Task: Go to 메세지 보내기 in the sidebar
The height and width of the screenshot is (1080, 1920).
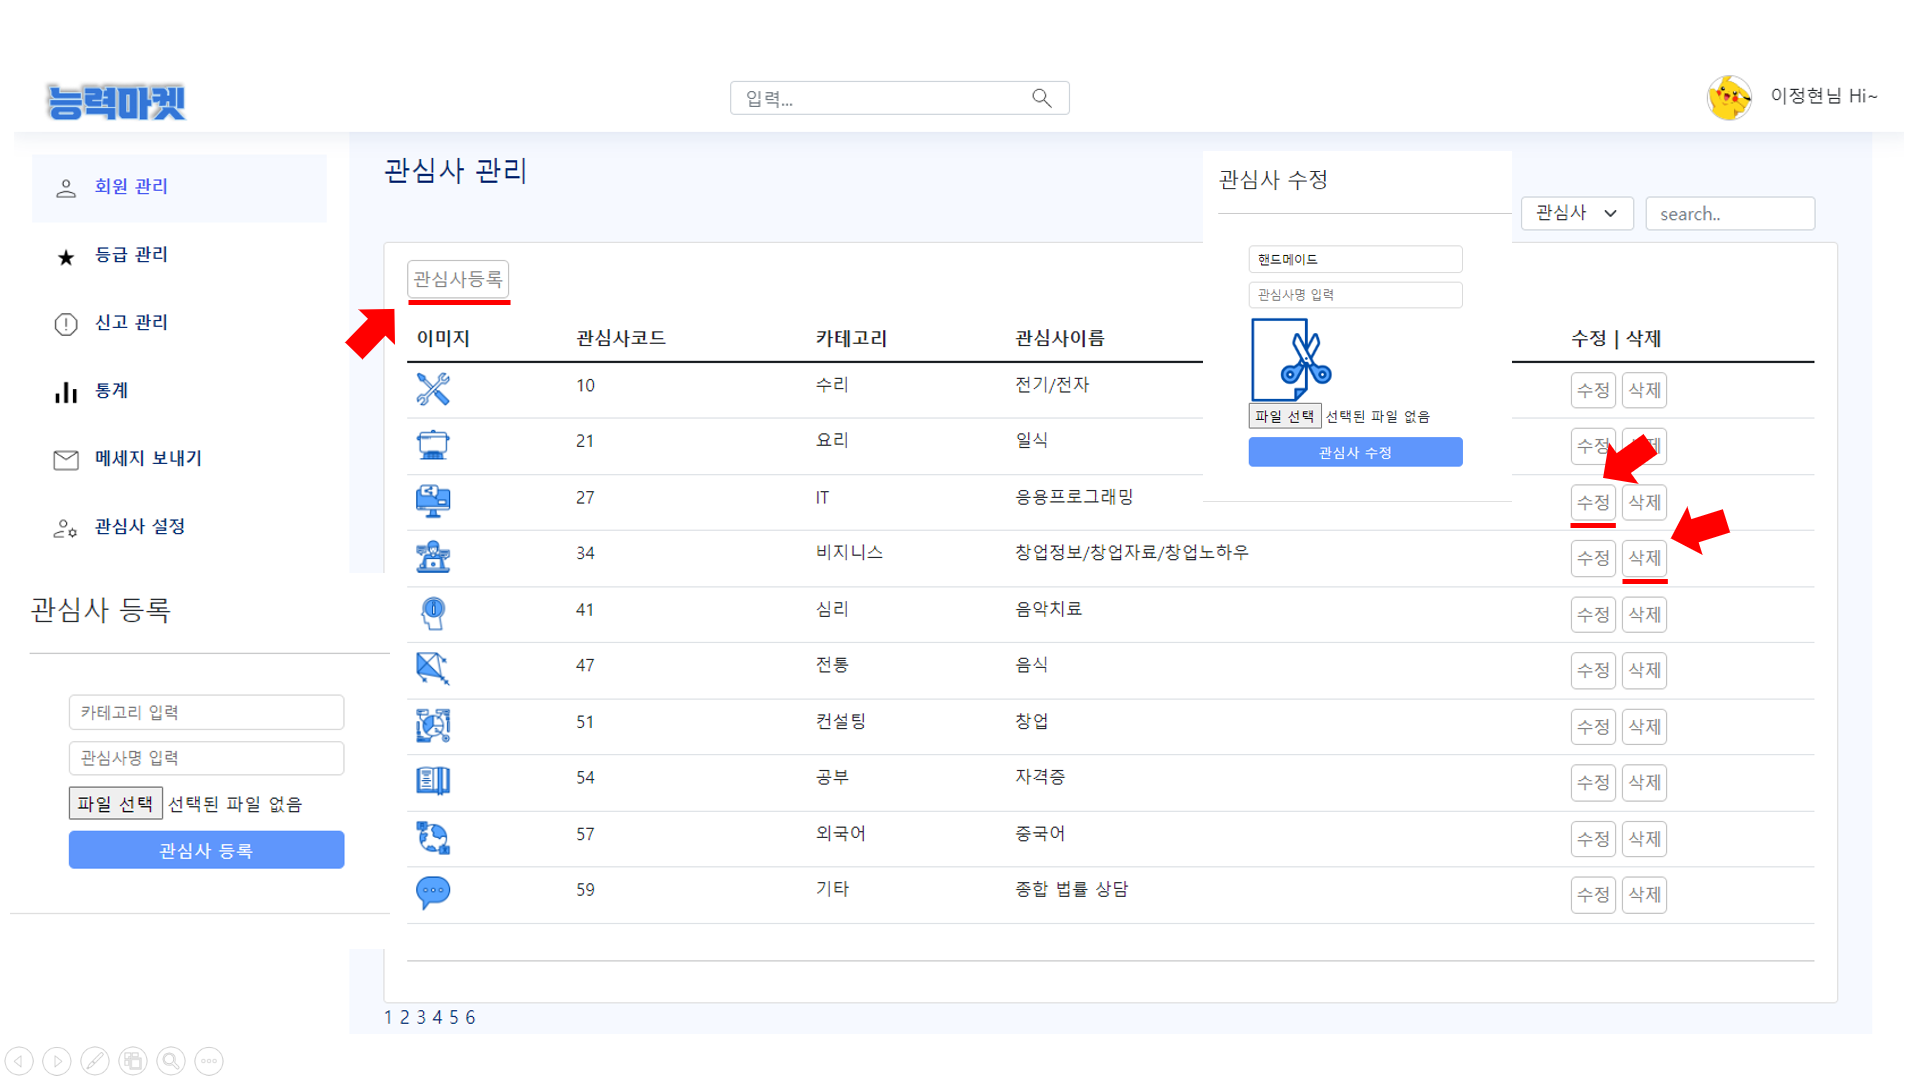Action: [x=148, y=459]
